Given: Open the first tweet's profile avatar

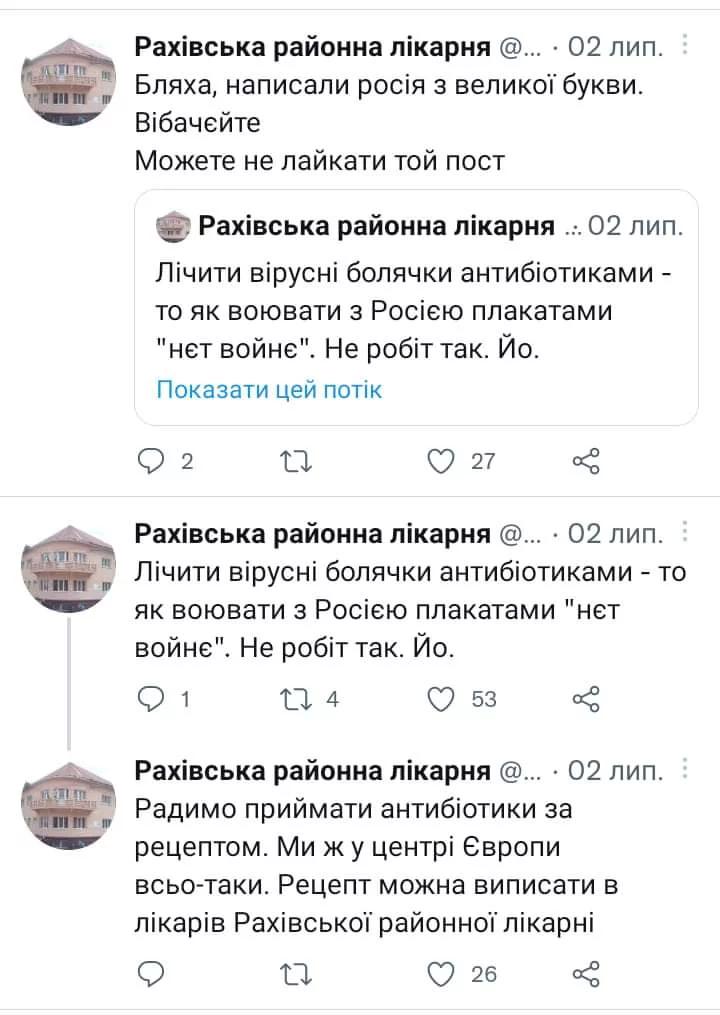Looking at the screenshot, I should click(69, 81).
